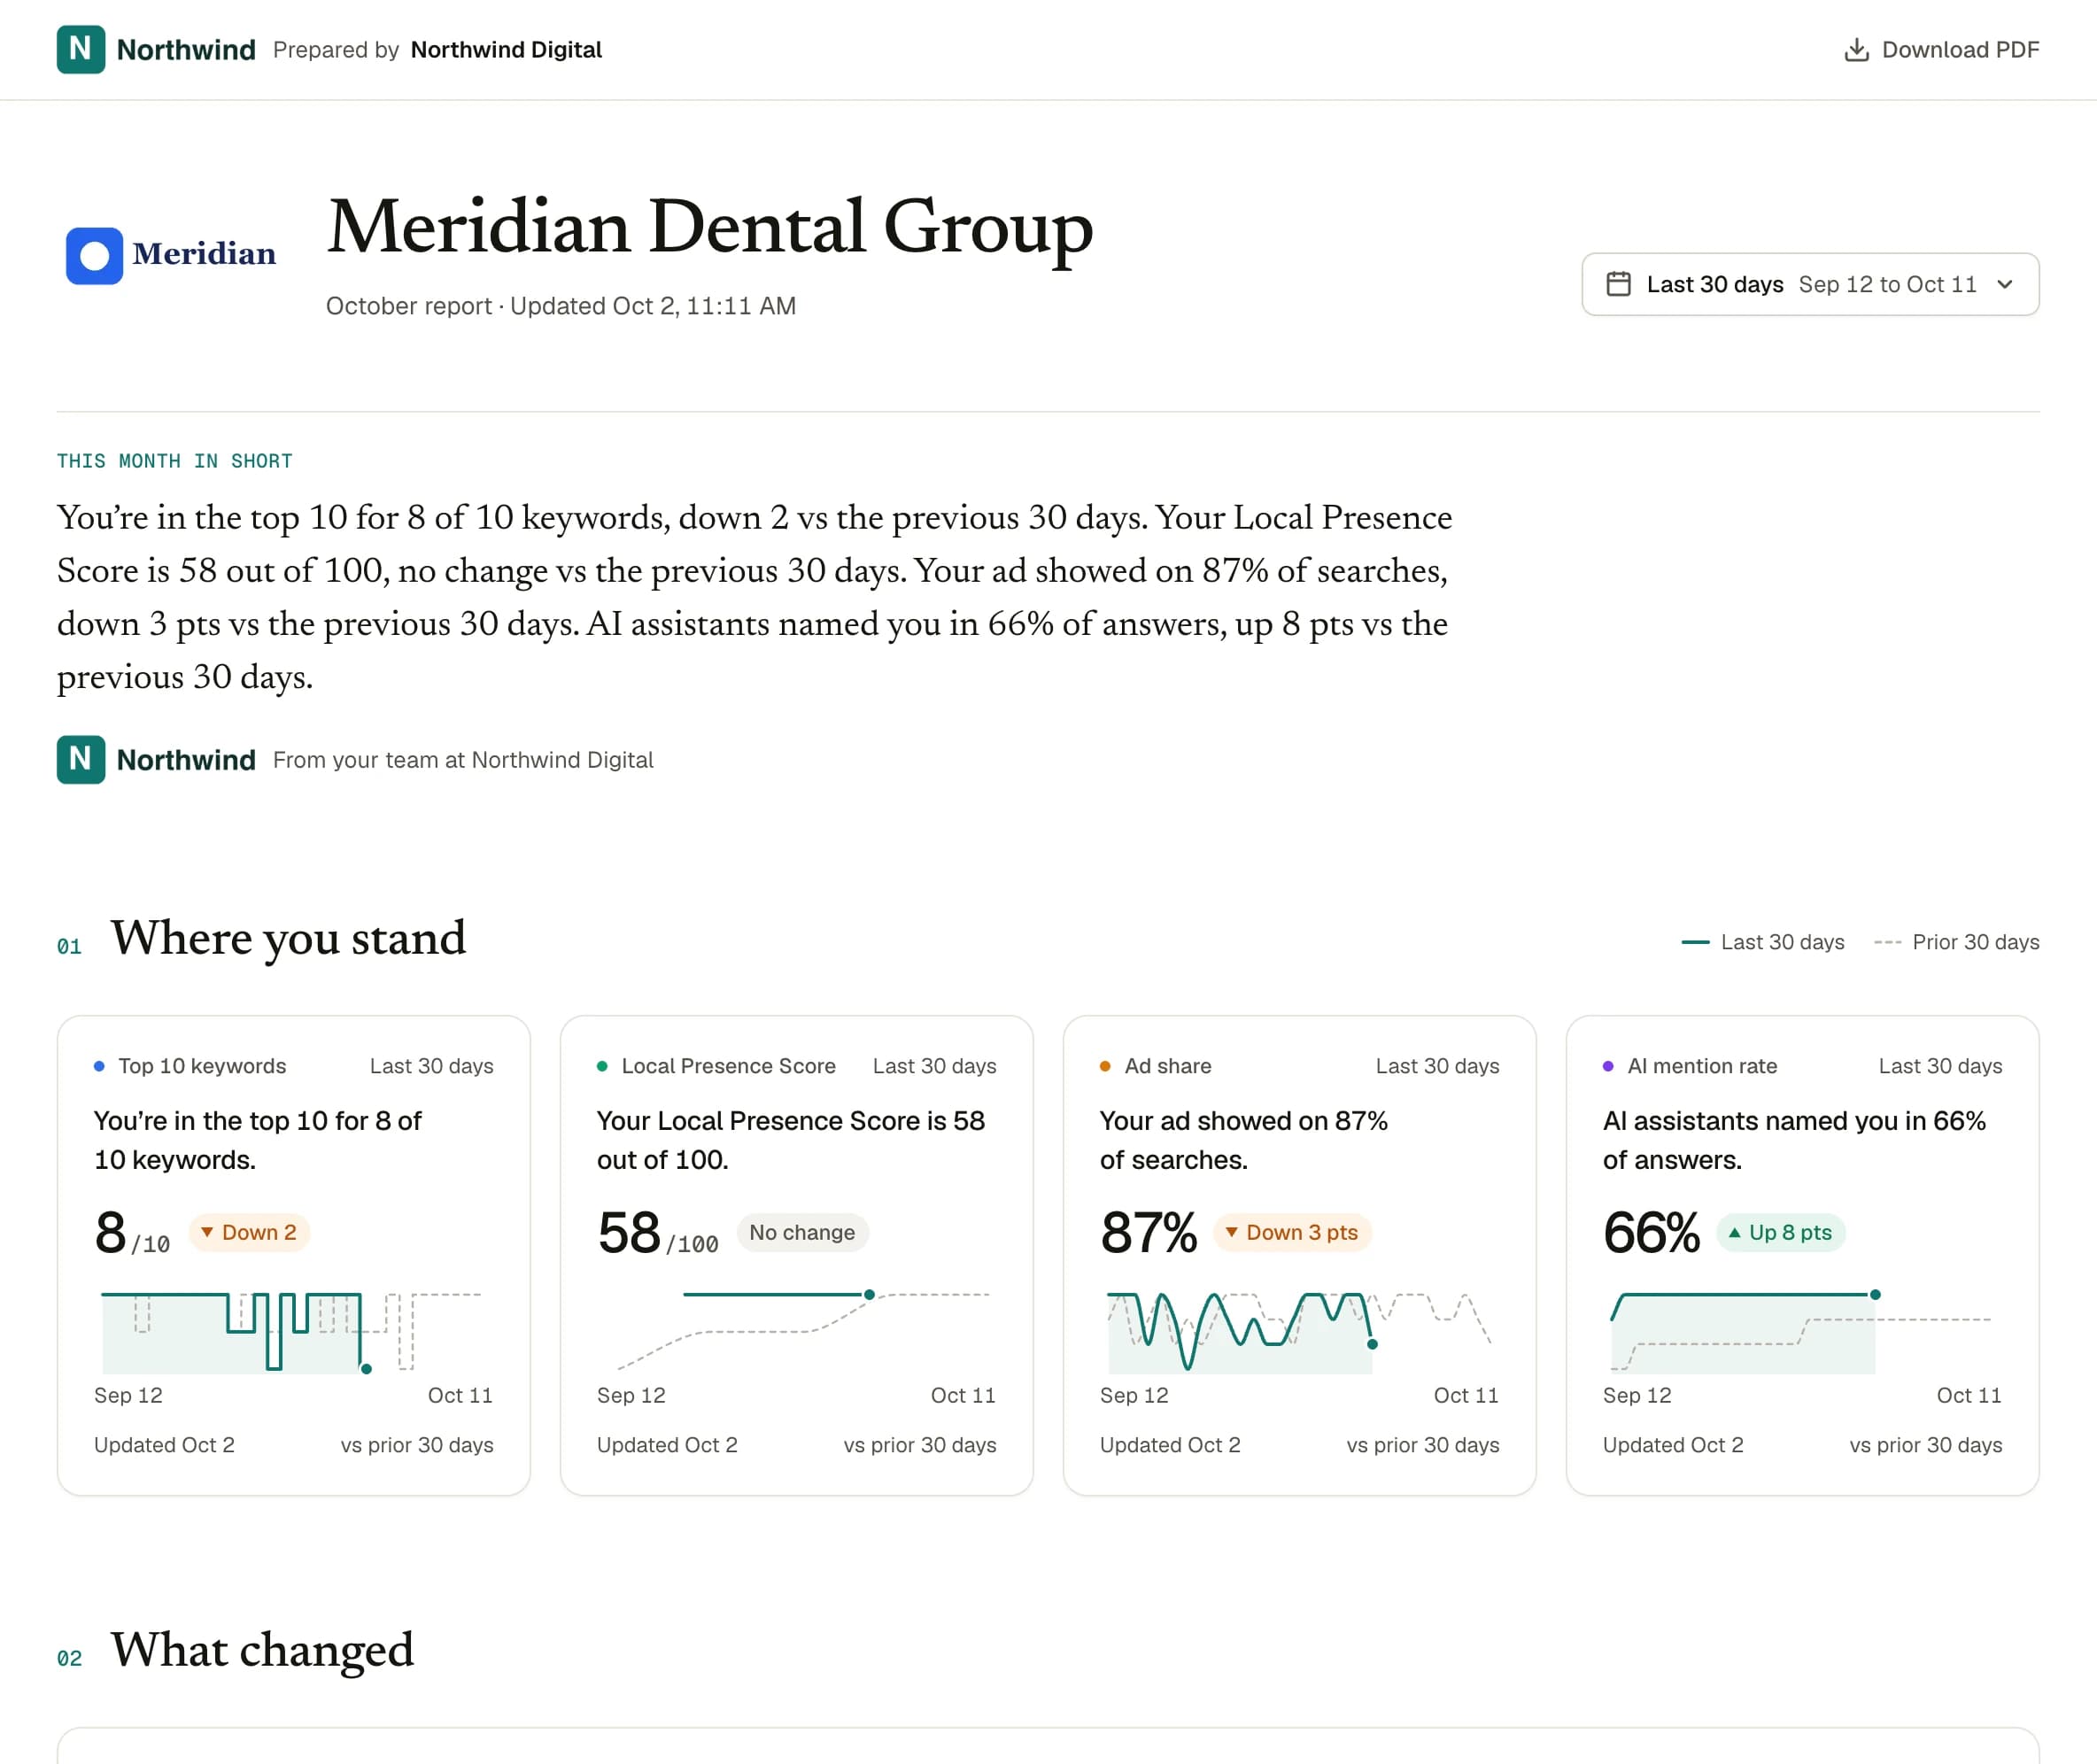The height and width of the screenshot is (1764, 2097).
Task: Click the '87%' Ad share value
Action: pyautogui.click(x=1149, y=1233)
